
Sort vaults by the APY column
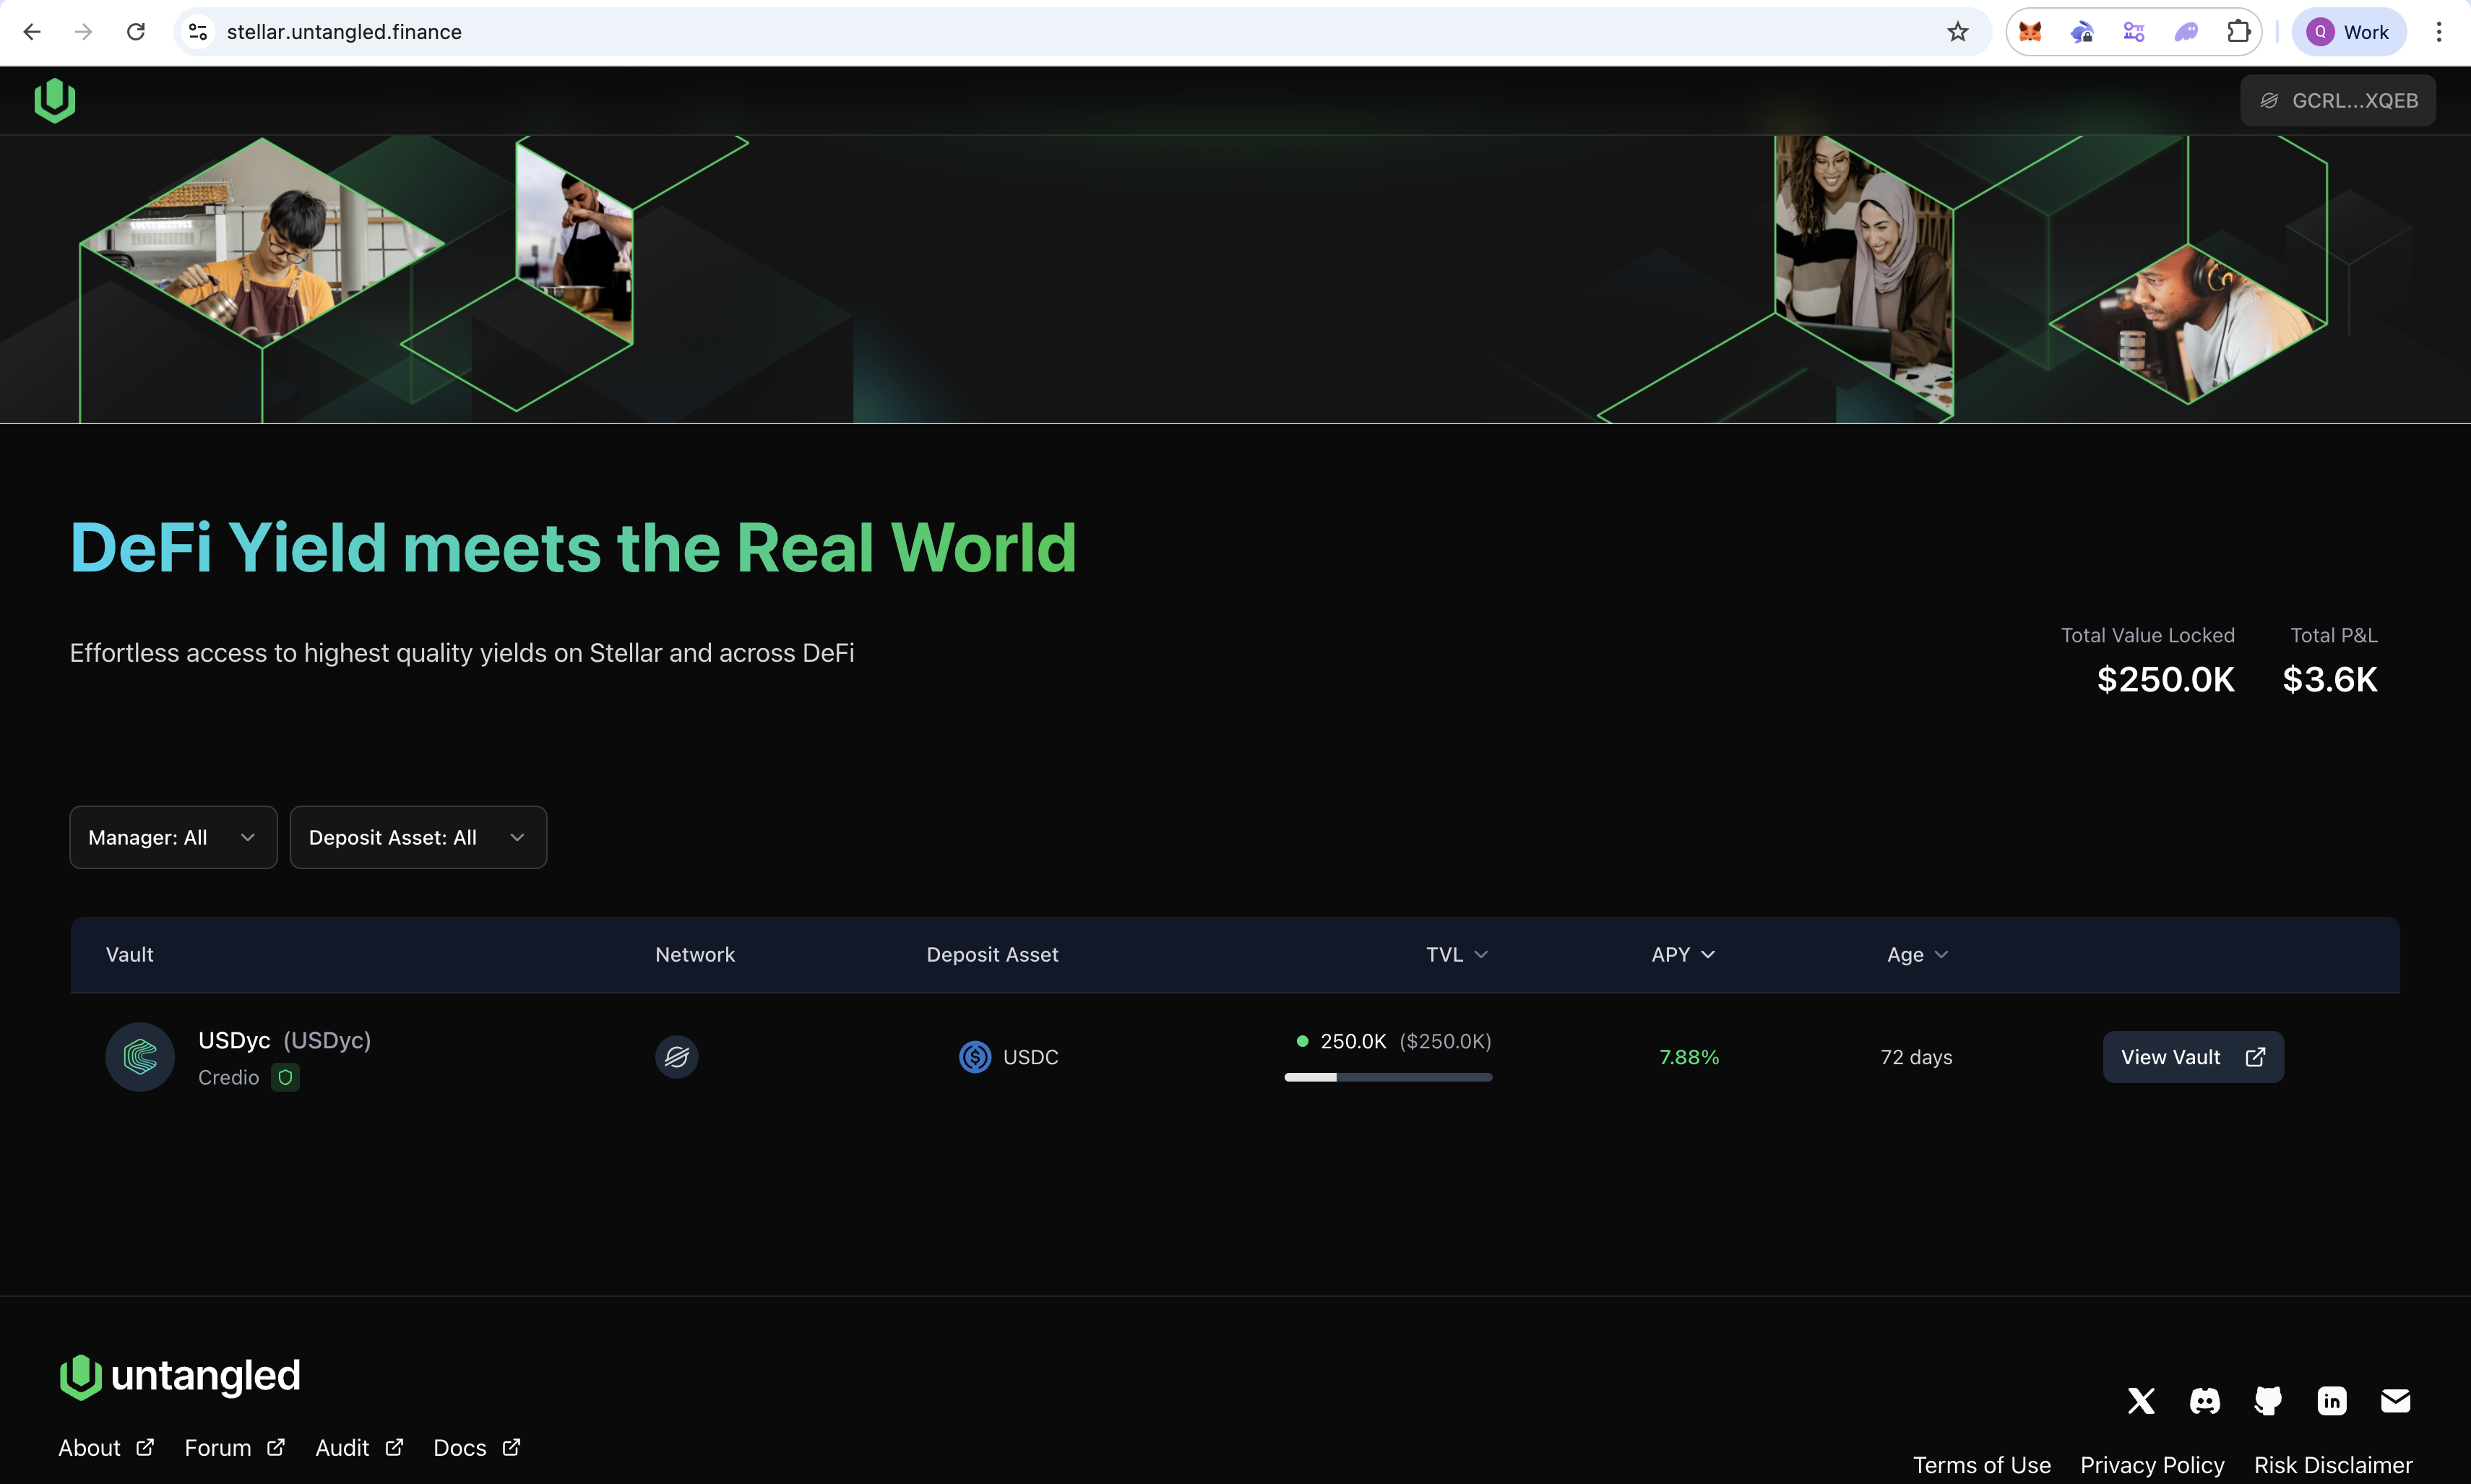tap(1683, 954)
